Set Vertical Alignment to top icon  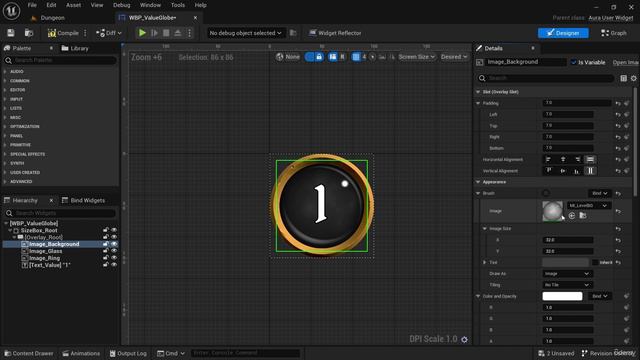548,171
